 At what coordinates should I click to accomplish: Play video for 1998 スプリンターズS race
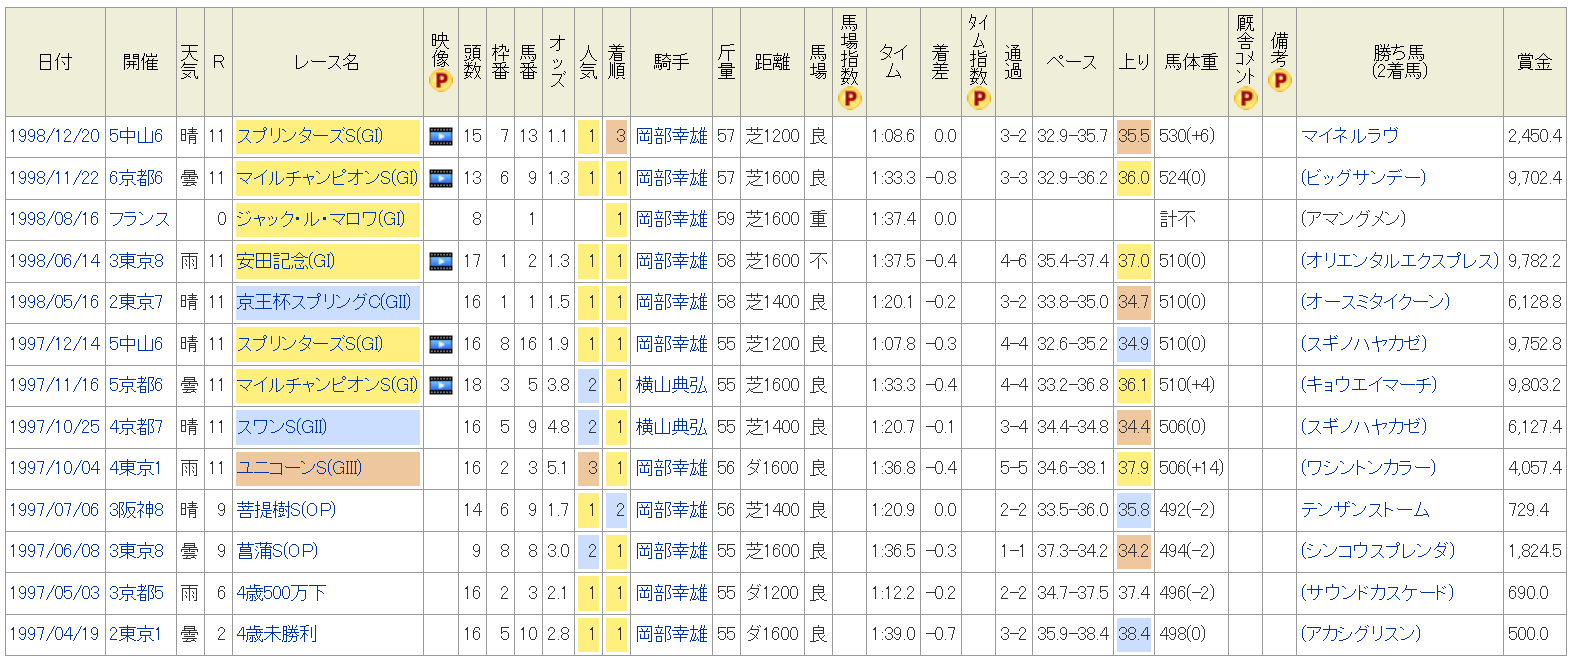[x=440, y=137]
